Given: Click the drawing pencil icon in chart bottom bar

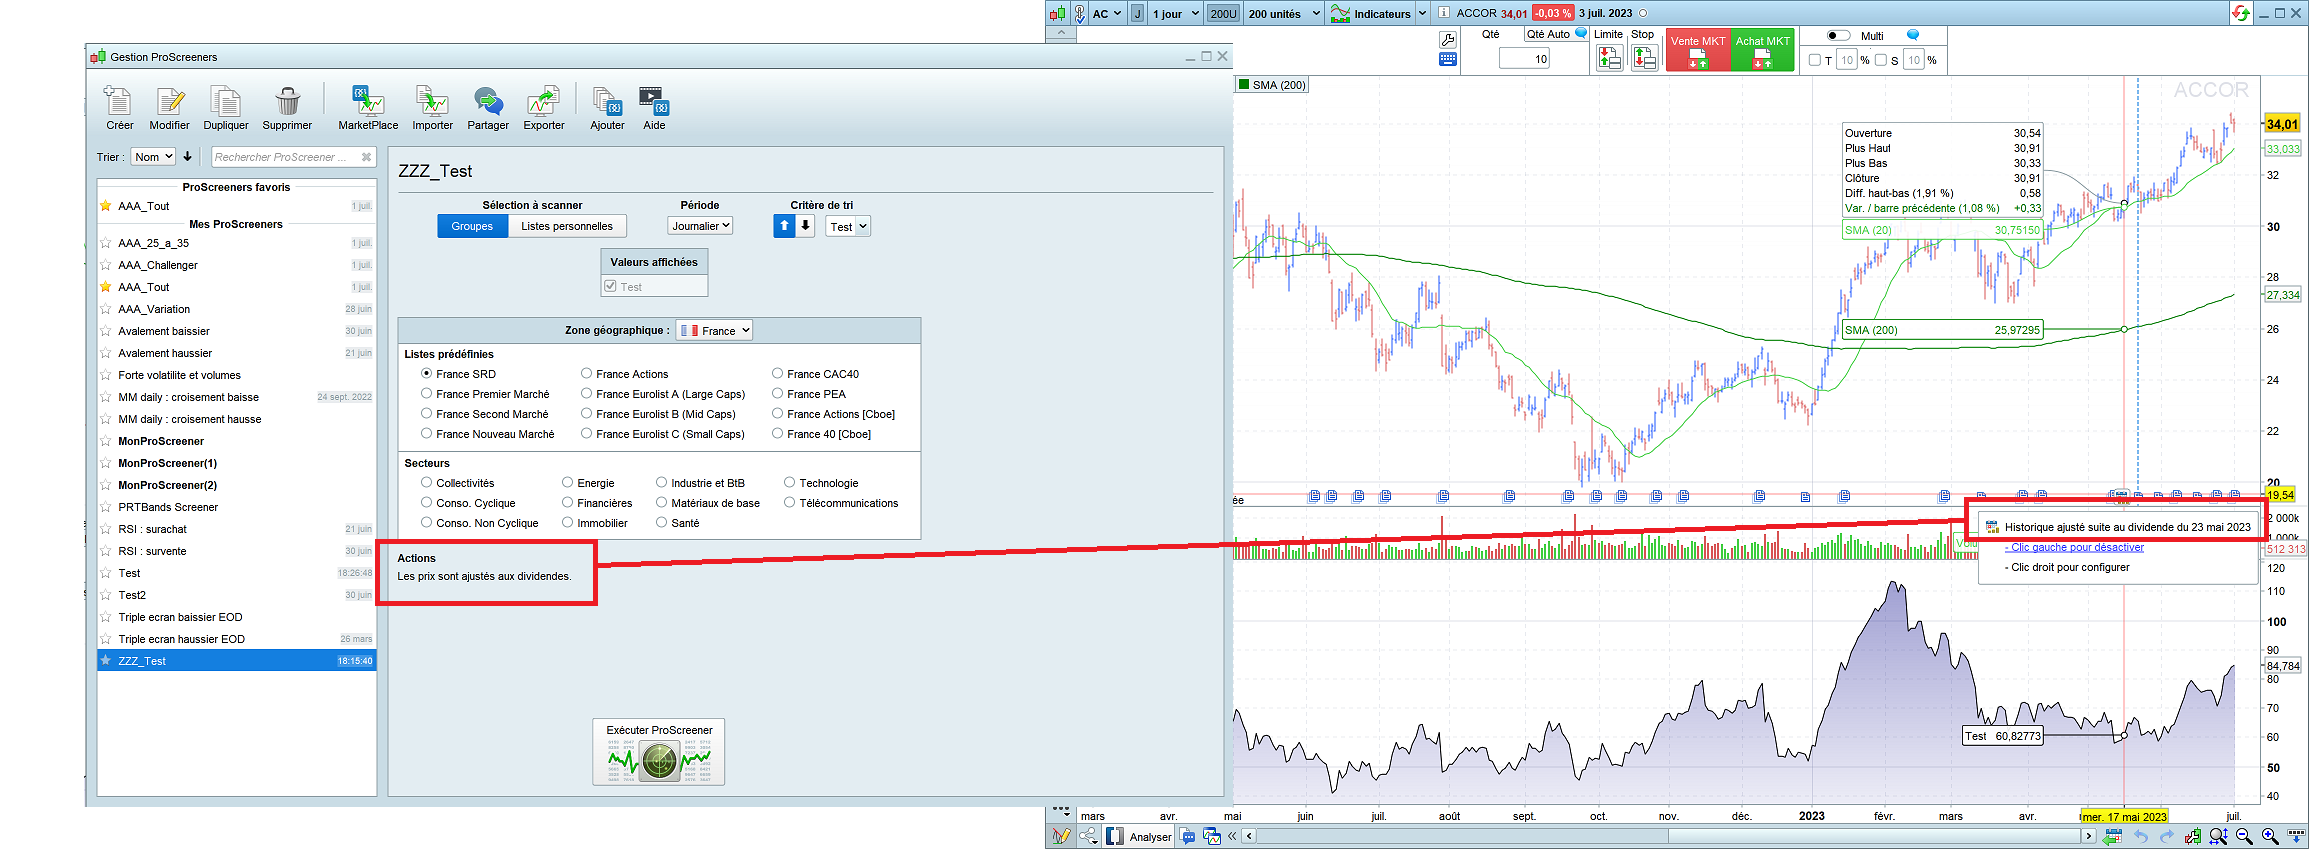Looking at the screenshot, I should 1060,836.
